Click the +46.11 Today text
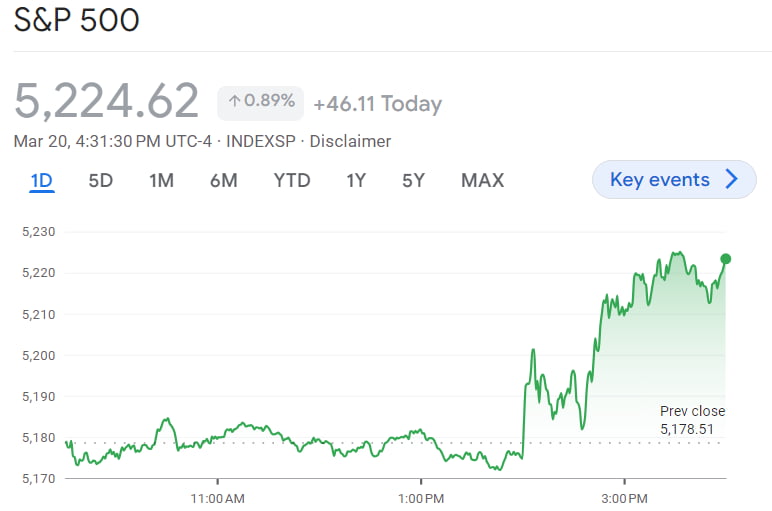 (378, 104)
